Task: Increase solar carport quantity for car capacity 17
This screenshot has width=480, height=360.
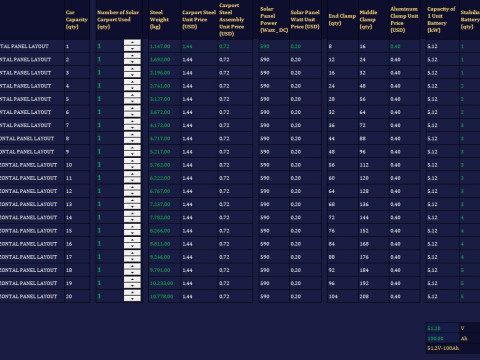Action: 132,253
